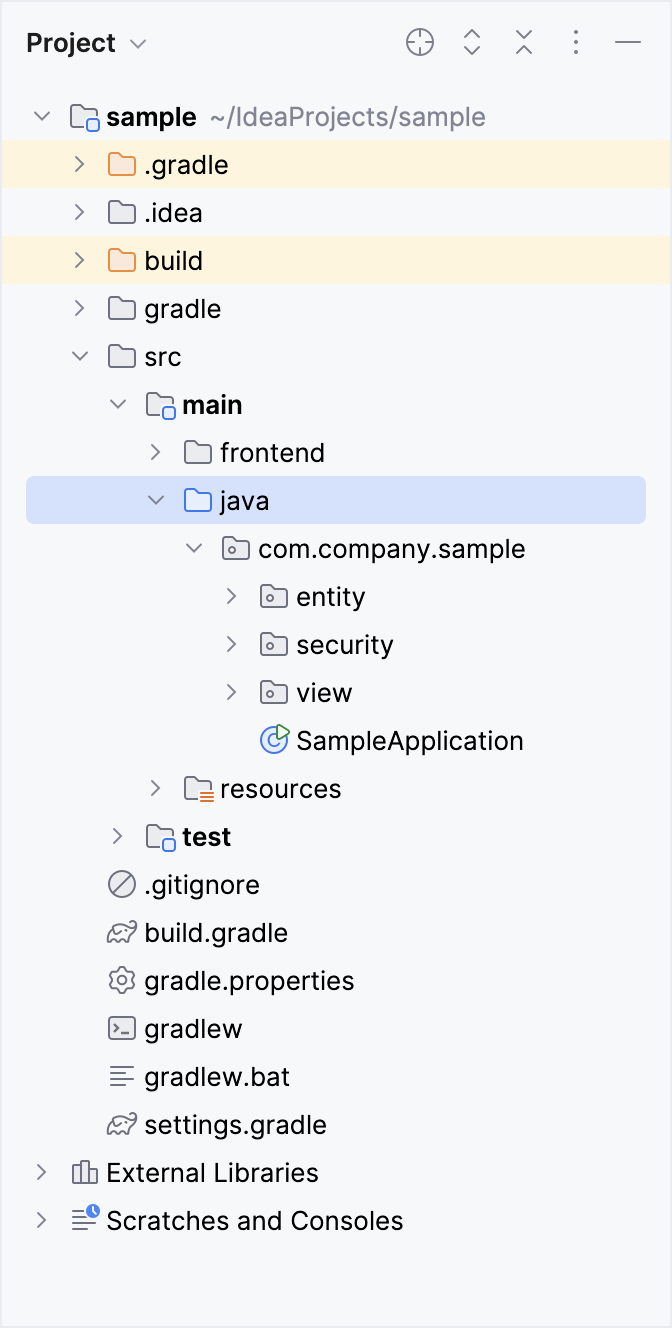
Task: Click the build.gradle Gradle elephant icon
Action: (121, 932)
